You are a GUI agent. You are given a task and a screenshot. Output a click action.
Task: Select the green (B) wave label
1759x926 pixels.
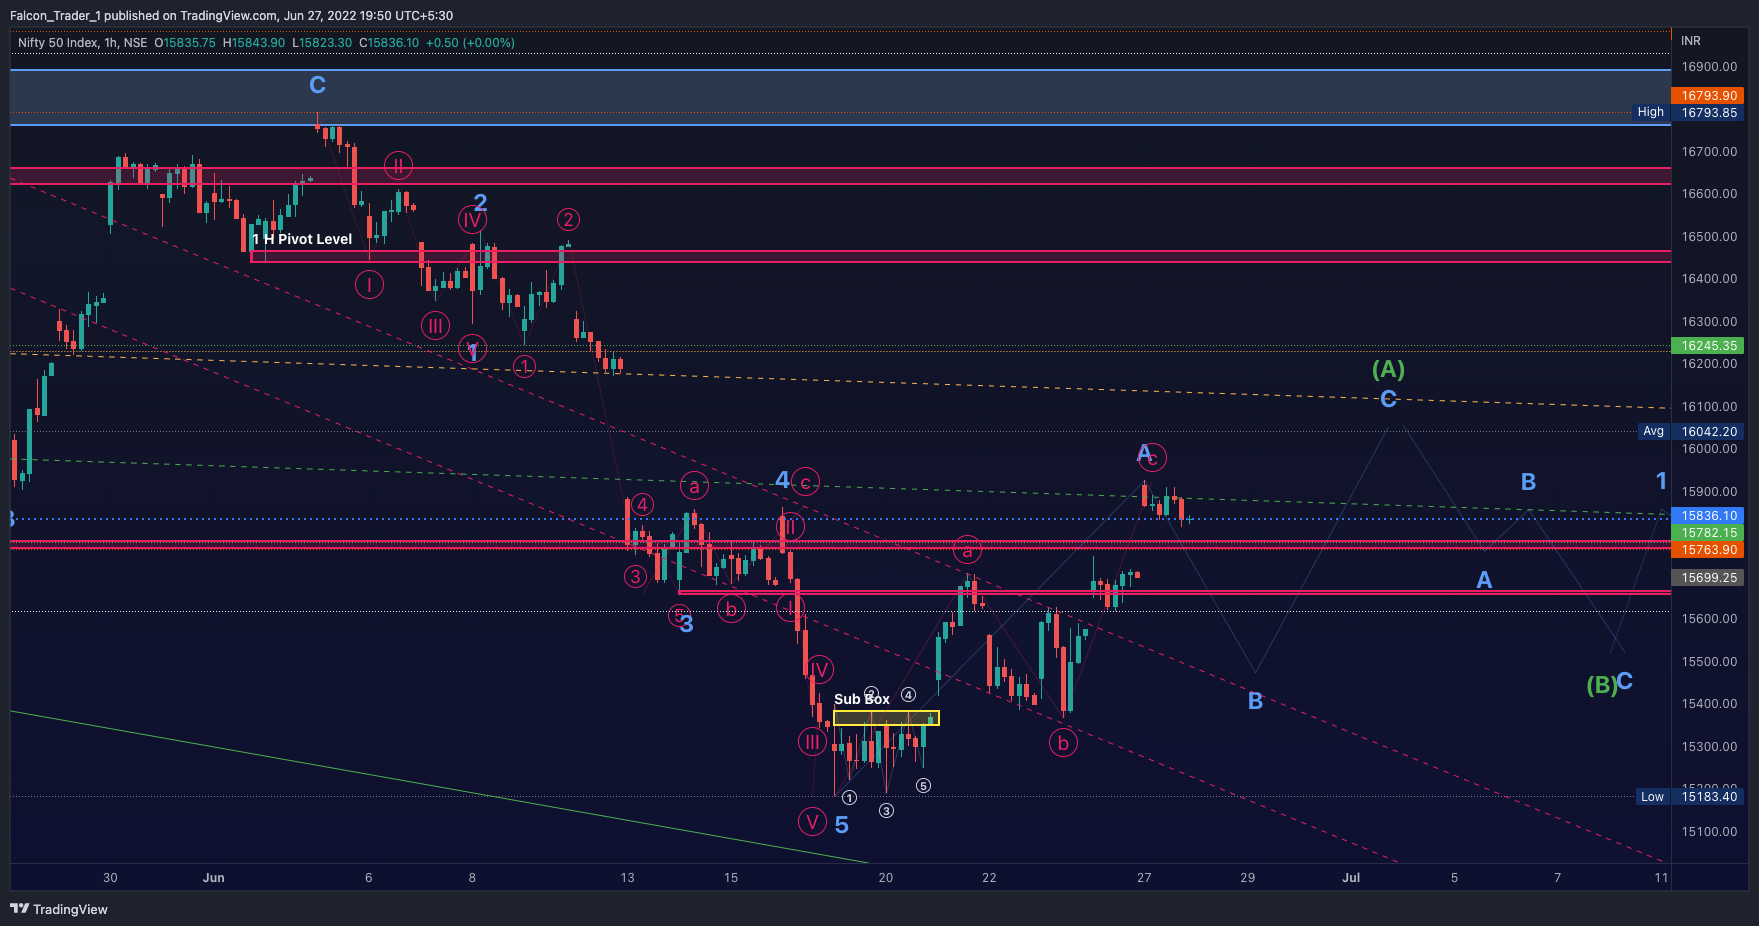coord(1601,685)
